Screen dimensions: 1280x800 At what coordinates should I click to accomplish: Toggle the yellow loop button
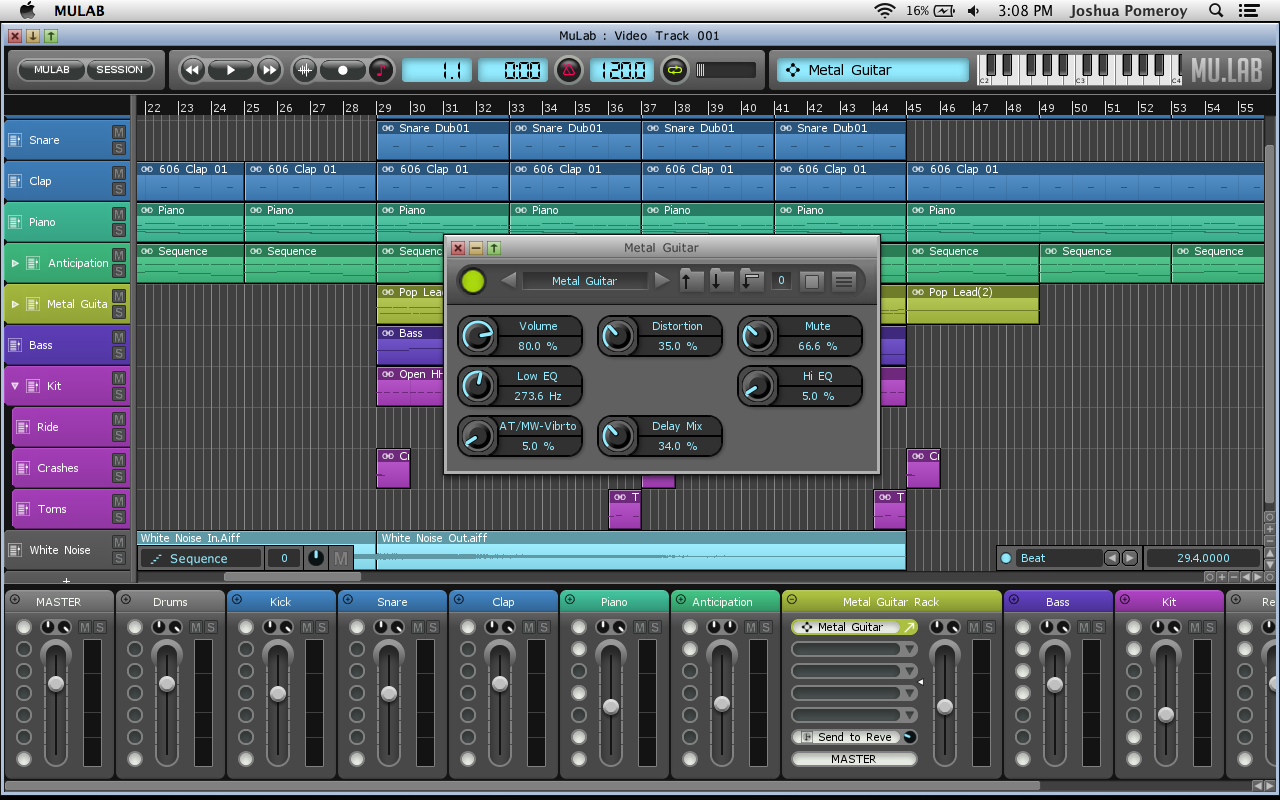coord(675,70)
